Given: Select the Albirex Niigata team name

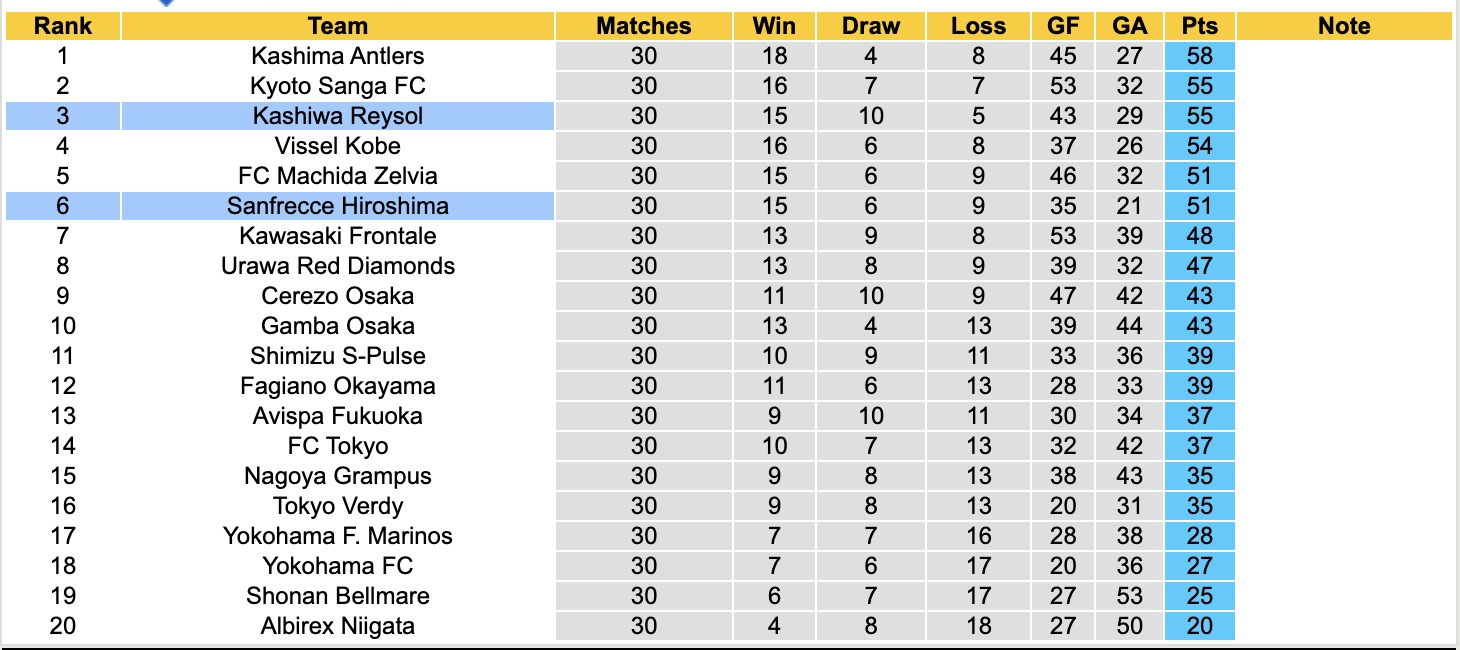Looking at the screenshot, I should tap(338, 626).
